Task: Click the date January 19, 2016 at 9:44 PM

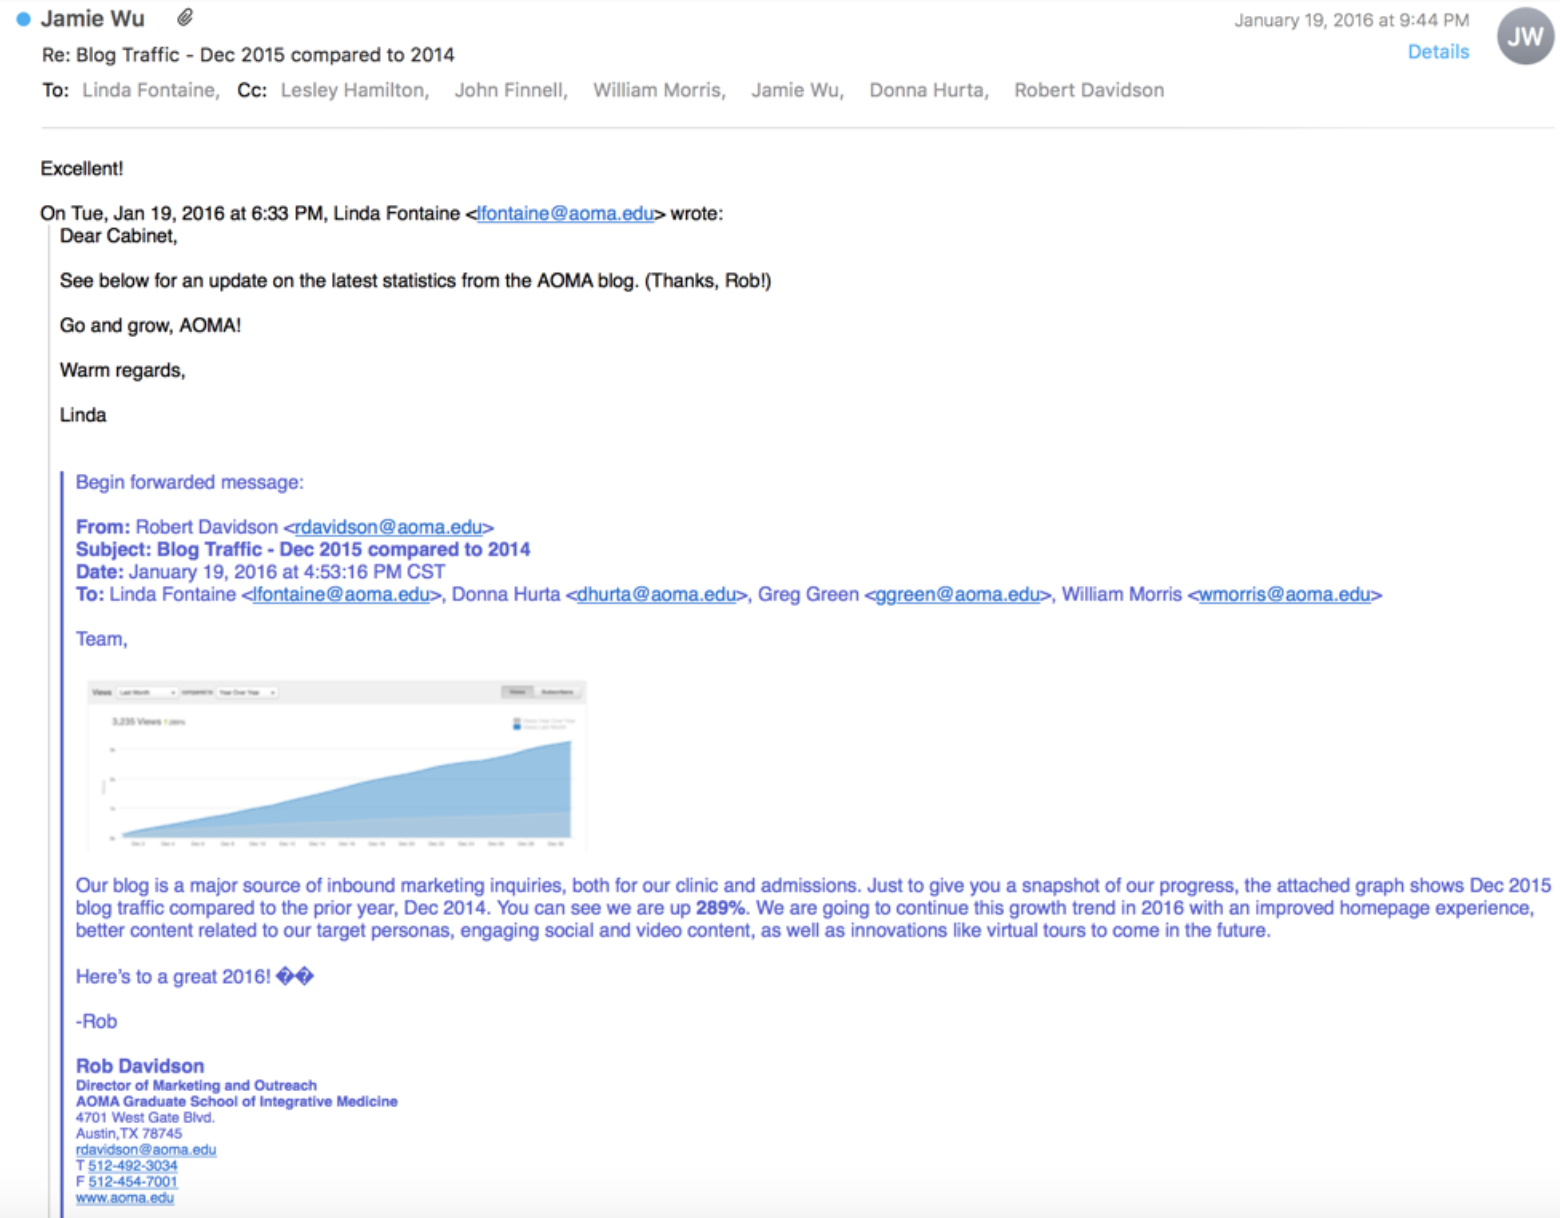Action: pyautogui.click(x=1351, y=20)
